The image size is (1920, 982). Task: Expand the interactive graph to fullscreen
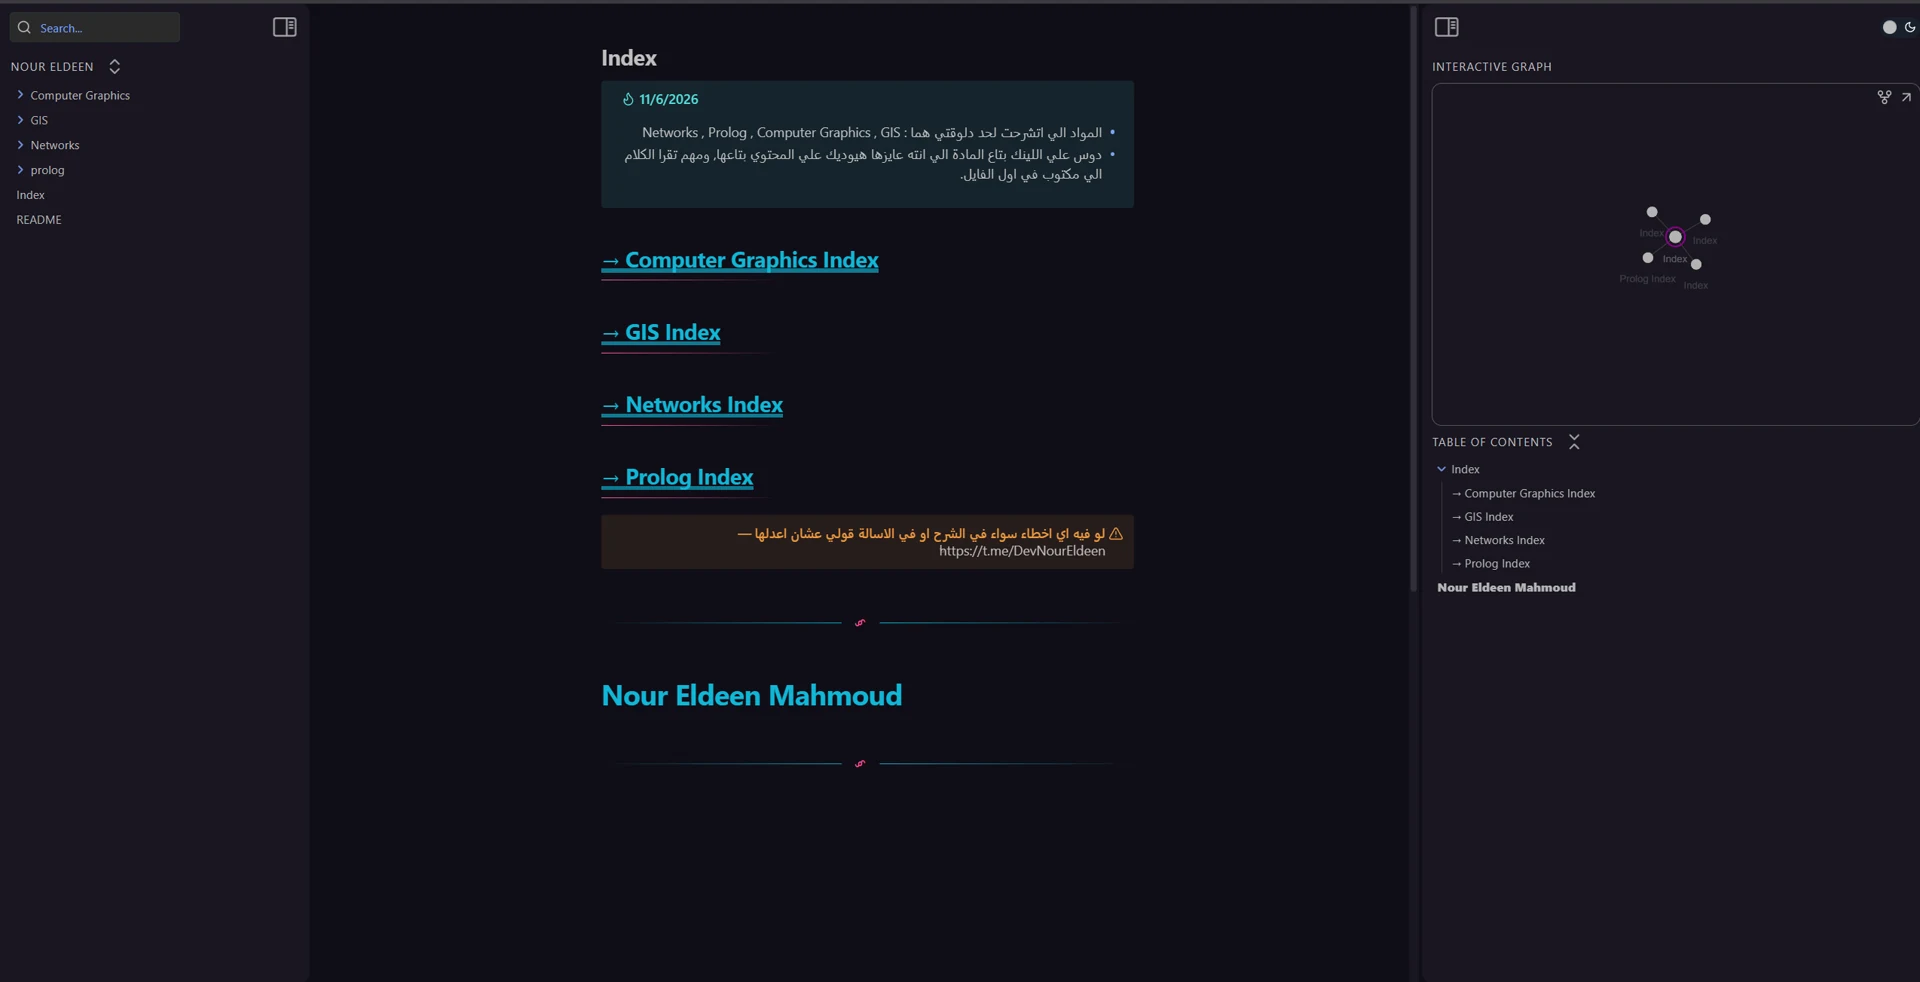1906,97
